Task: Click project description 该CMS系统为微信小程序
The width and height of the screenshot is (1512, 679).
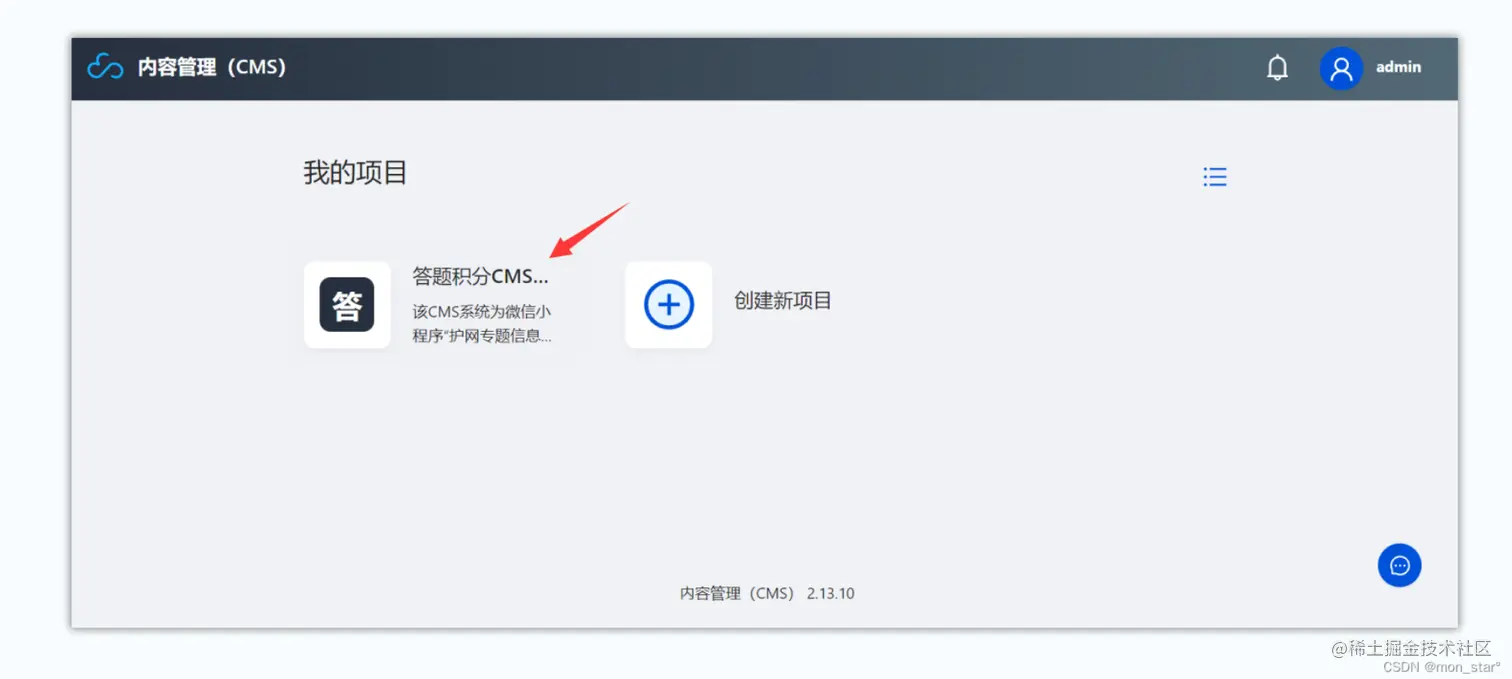Action: [x=482, y=324]
